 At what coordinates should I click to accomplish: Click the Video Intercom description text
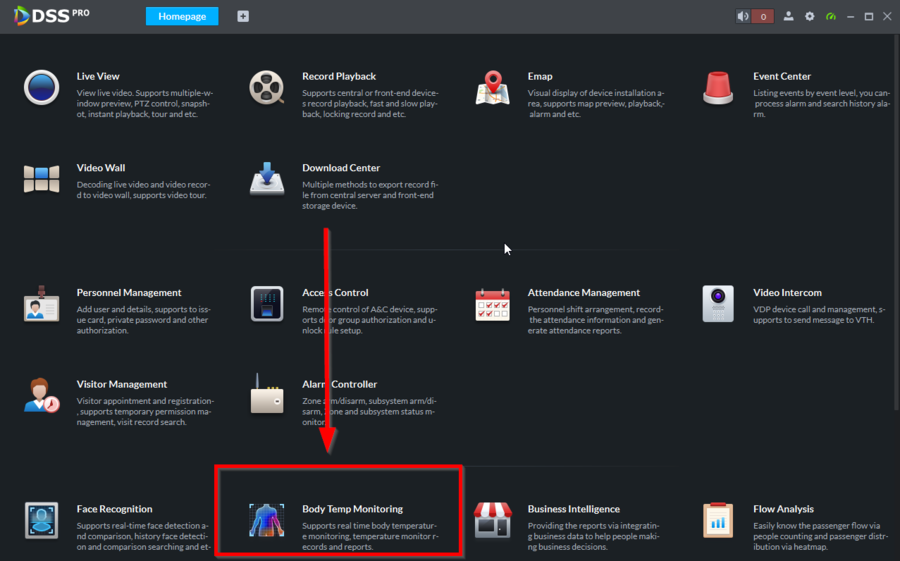(819, 315)
